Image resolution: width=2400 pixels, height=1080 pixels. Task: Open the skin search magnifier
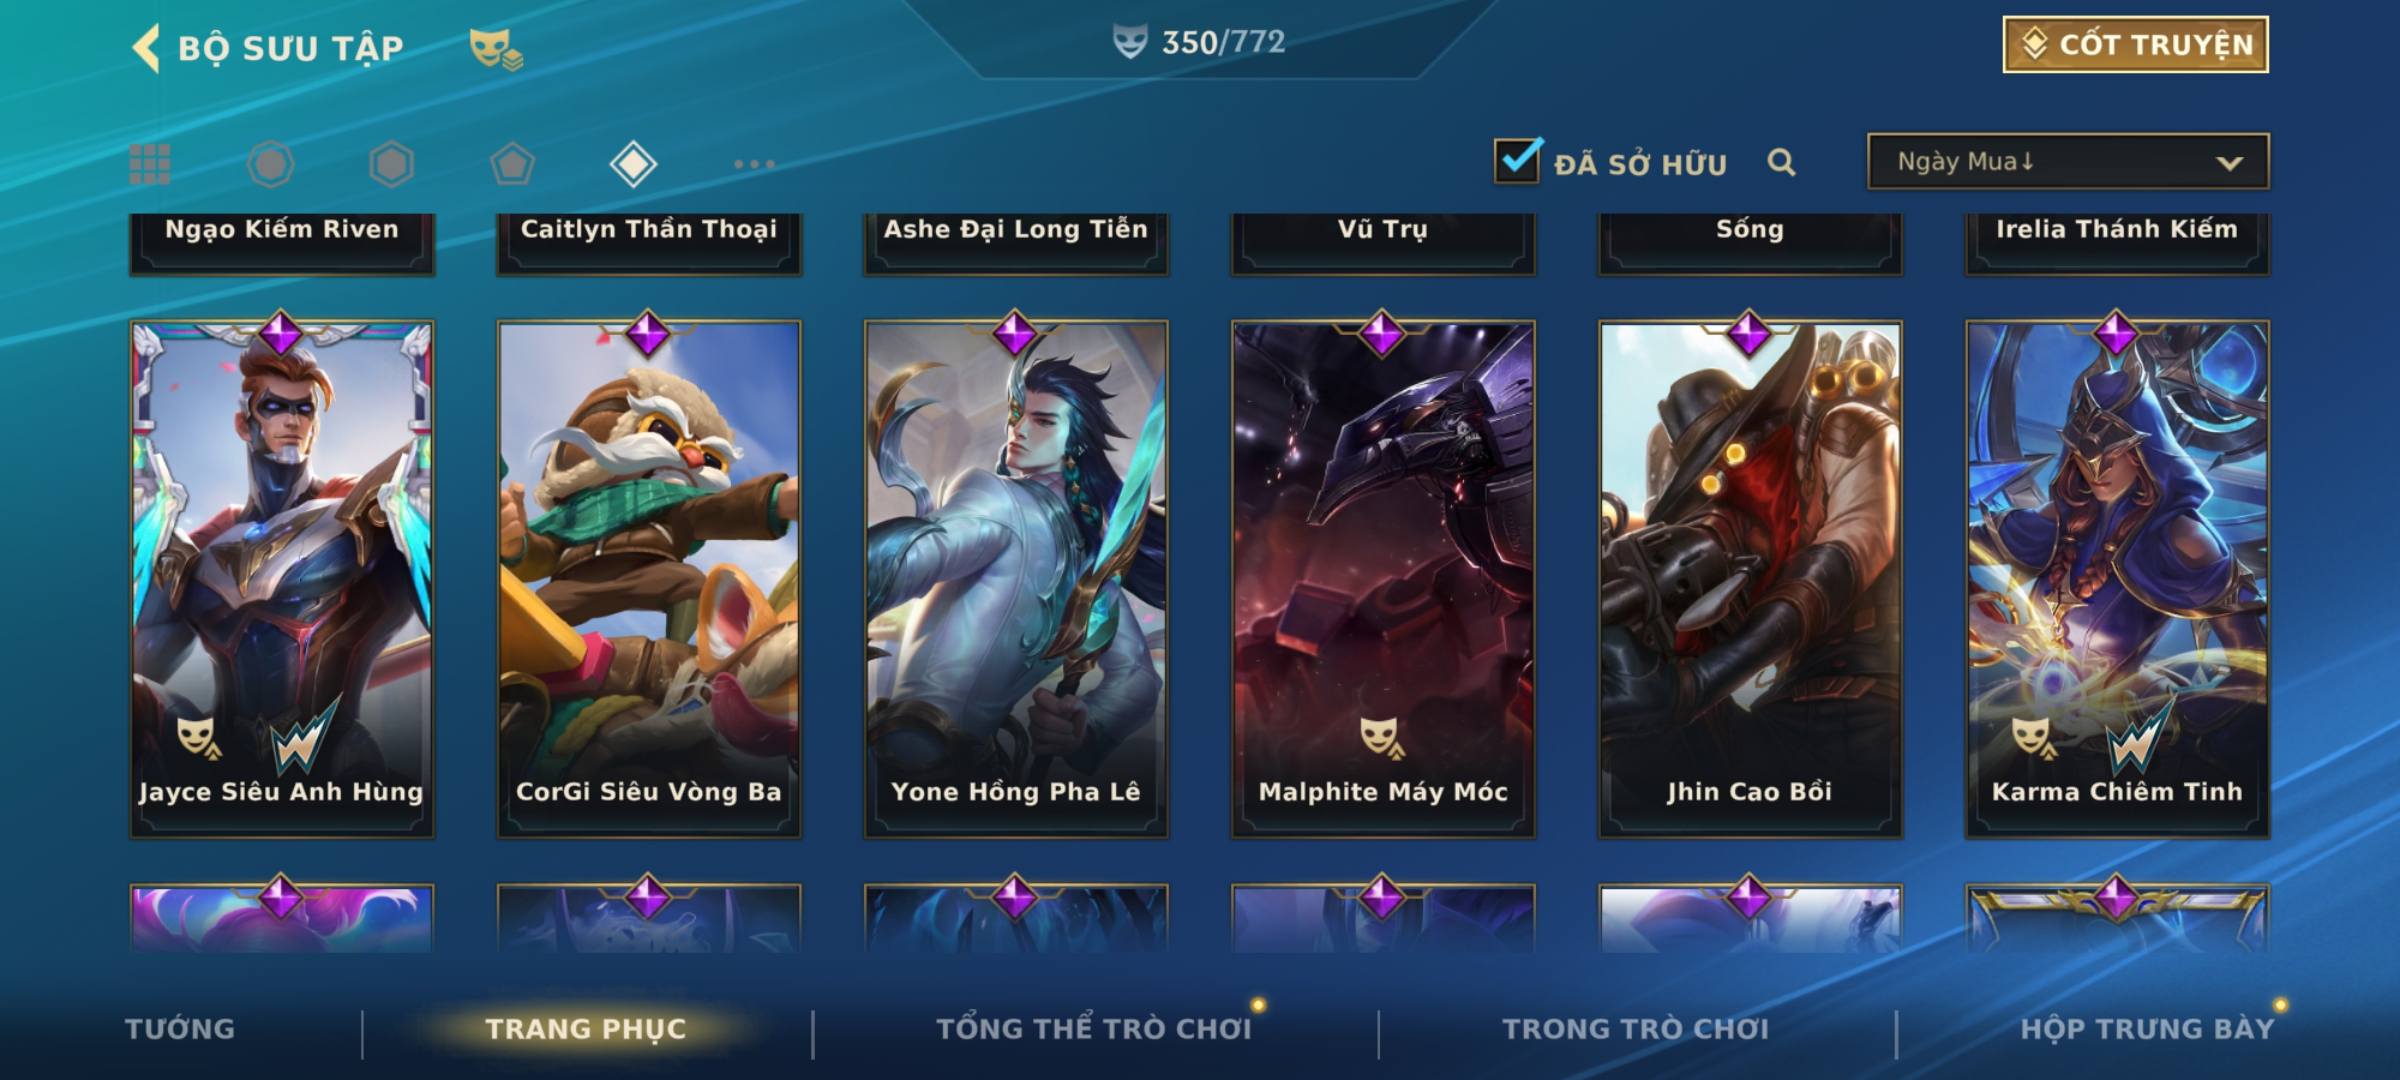[1781, 162]
